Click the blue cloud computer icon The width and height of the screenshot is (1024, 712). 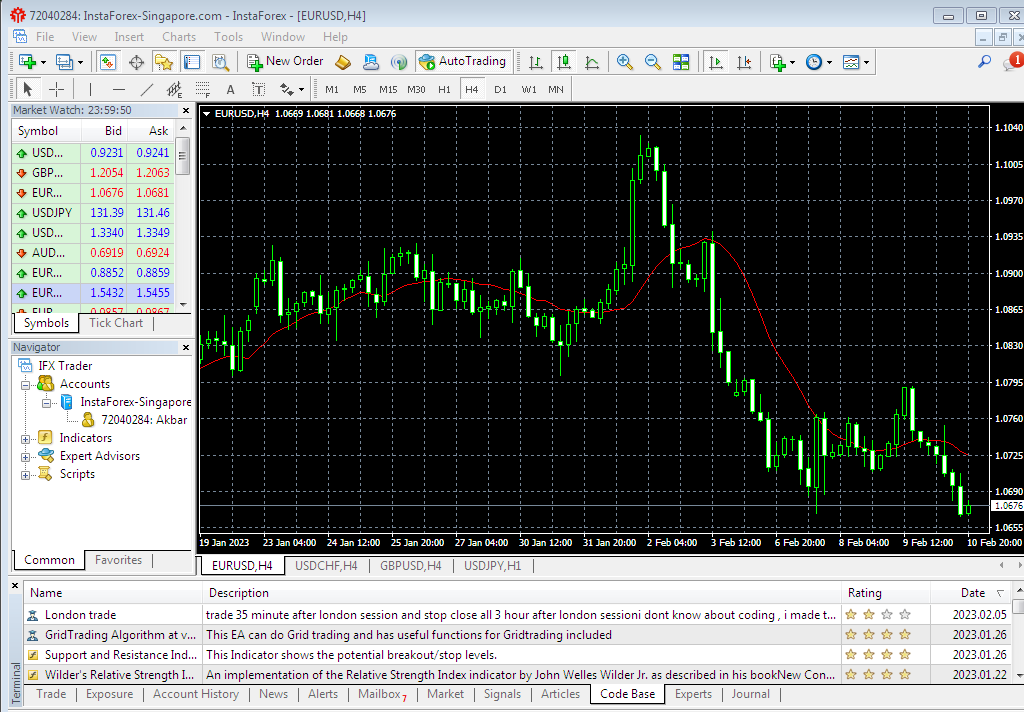point(371,62)
